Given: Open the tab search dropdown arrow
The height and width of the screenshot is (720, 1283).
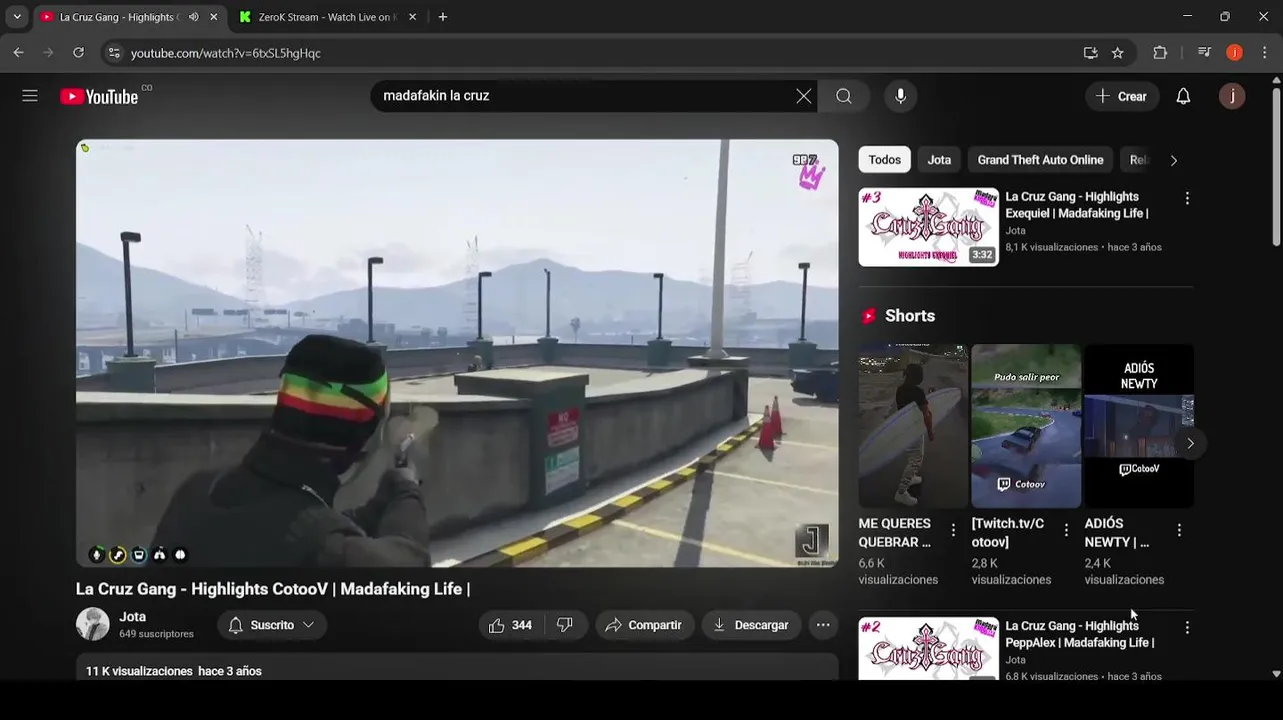Looking at the screenshot, I should pos(16,17).
